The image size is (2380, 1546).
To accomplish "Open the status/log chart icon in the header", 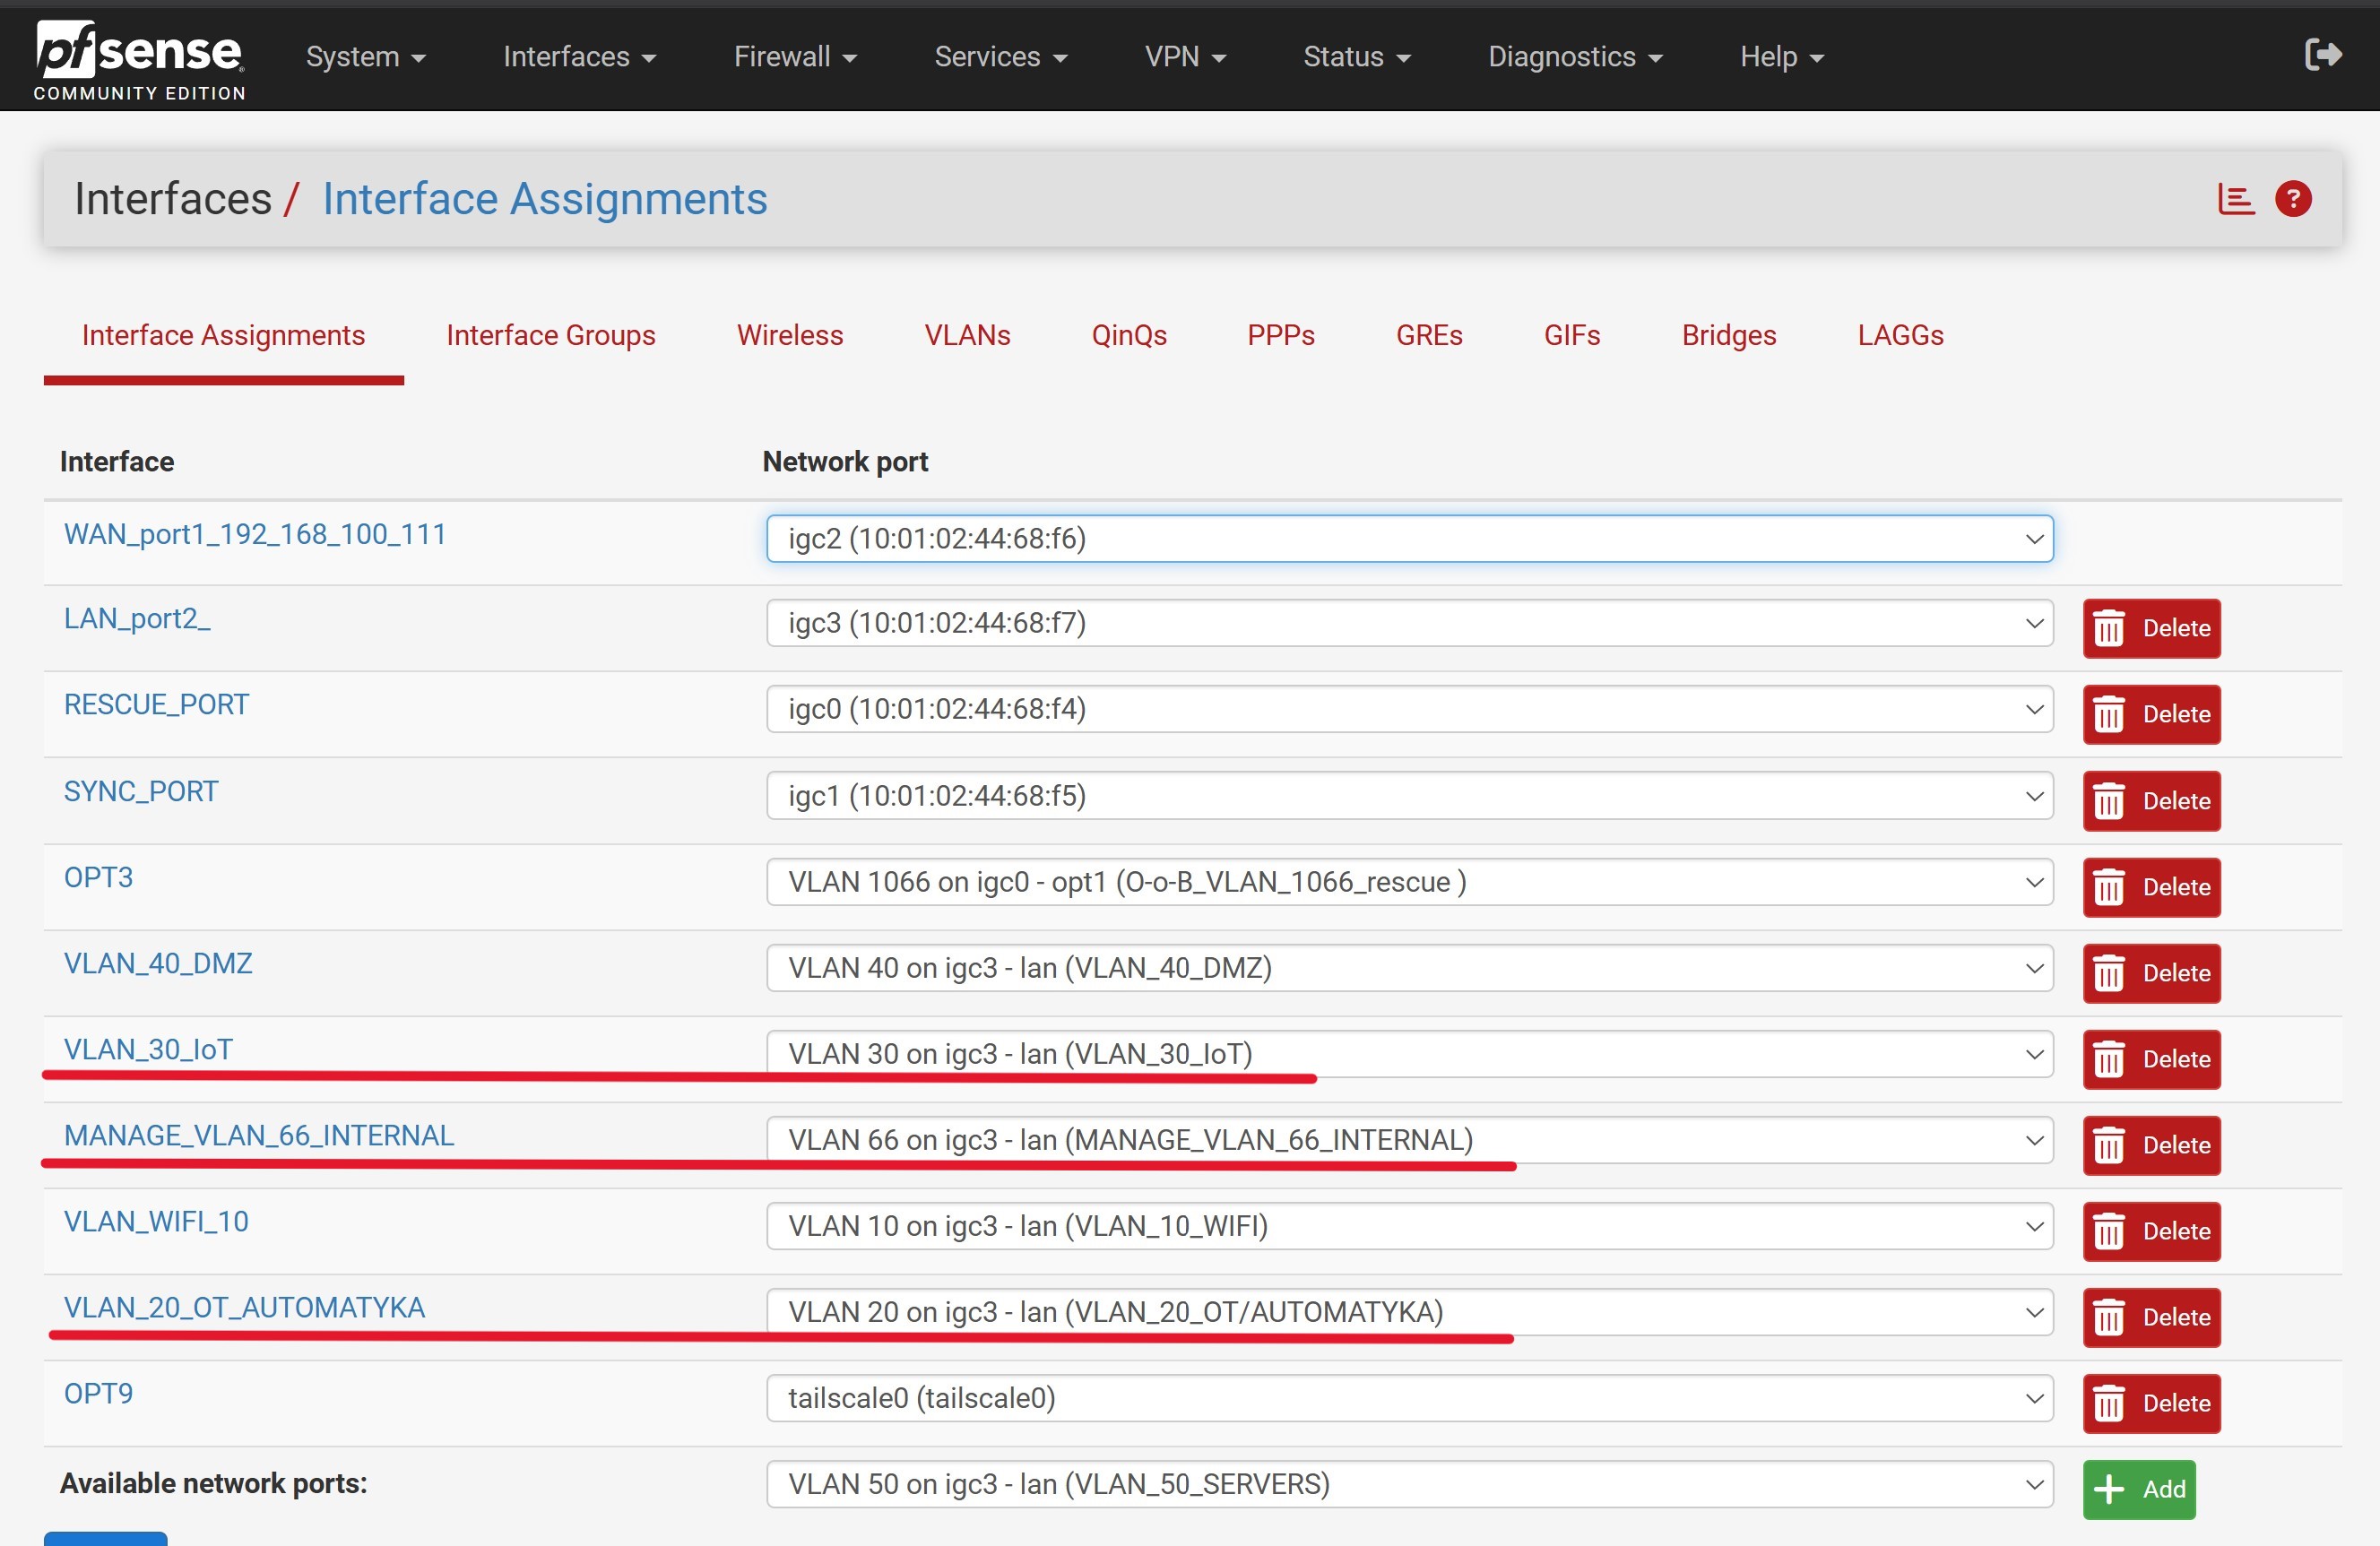I will click(2236, 199).
